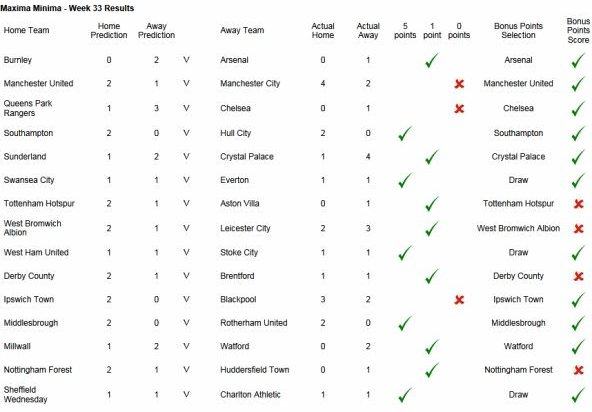Click the 0 points red cross for Ipswich Town
Image resolution: width=592 pixels, height=412 pixels.
click(459, 300)
